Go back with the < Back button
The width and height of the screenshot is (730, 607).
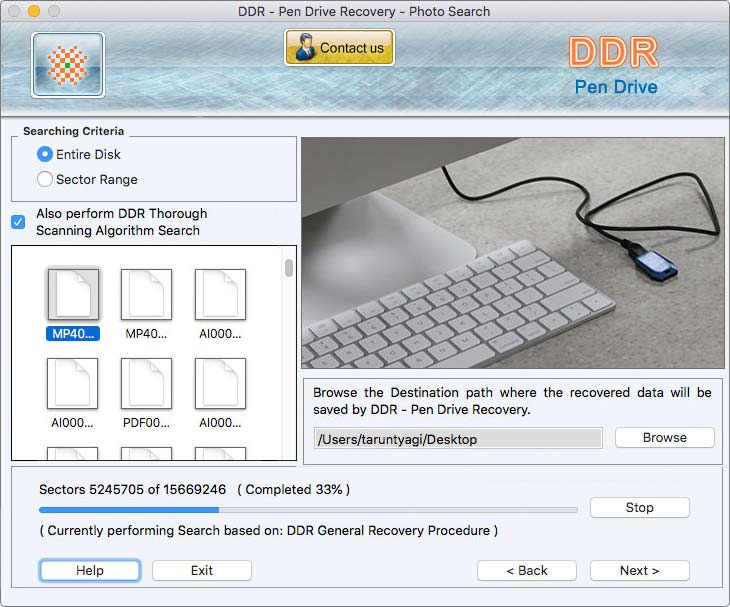point(527,571)
